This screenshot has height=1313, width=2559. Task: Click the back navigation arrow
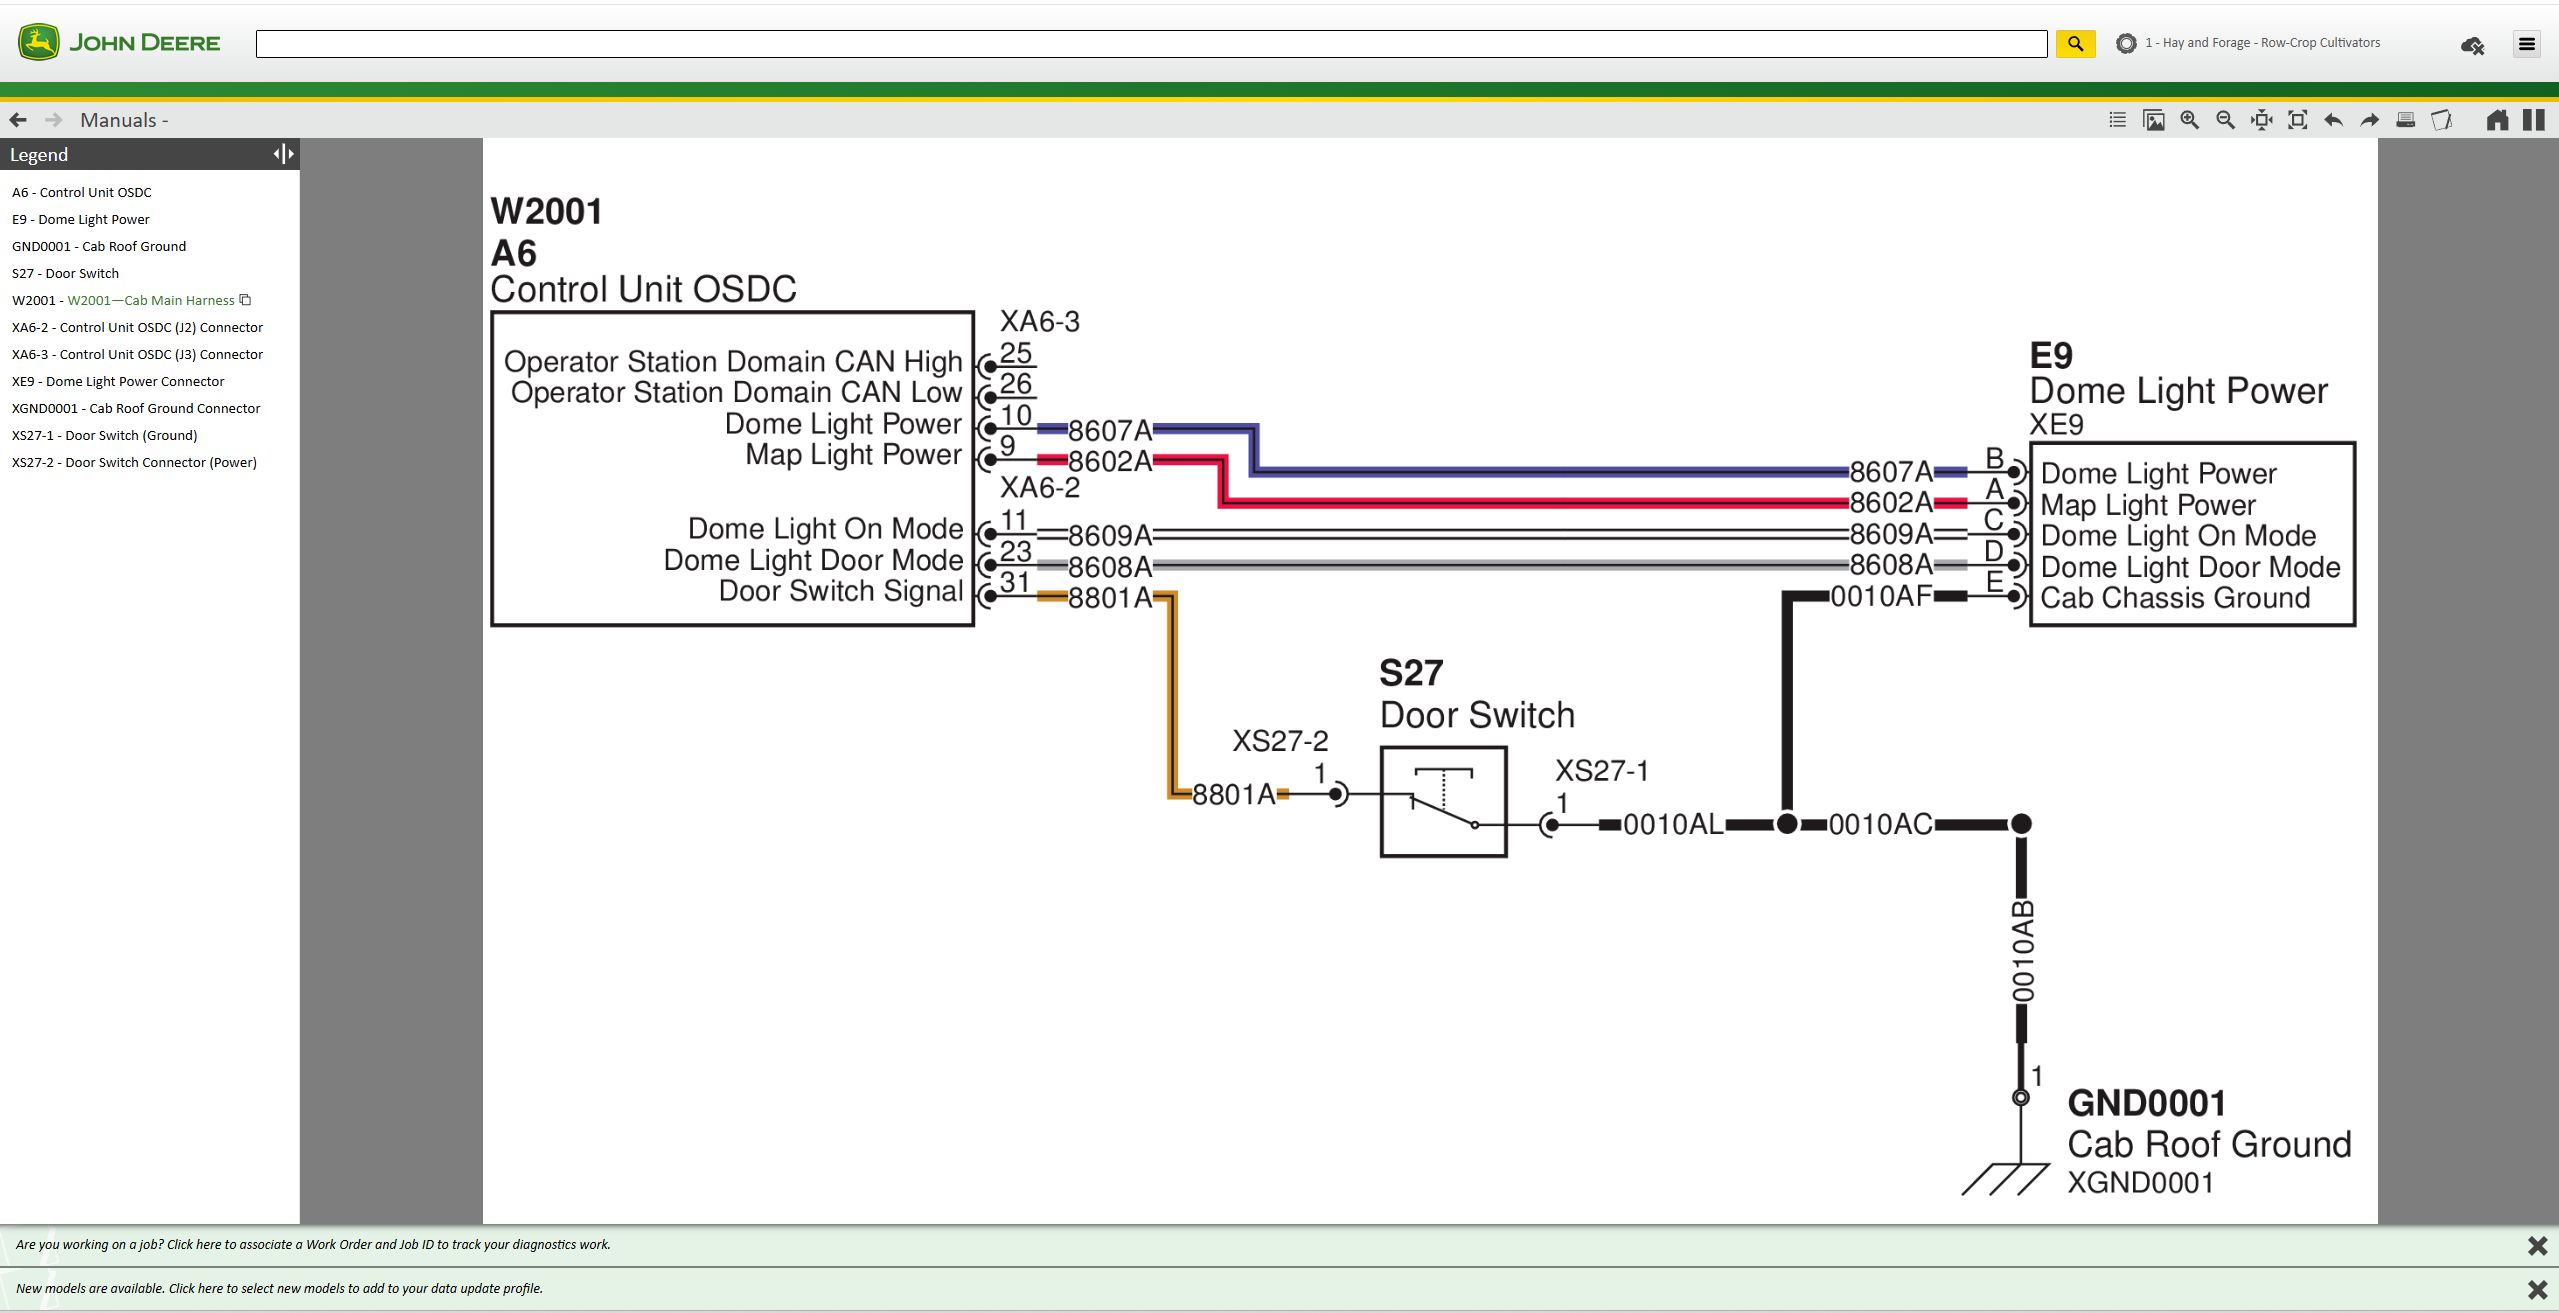click(18, 119)
